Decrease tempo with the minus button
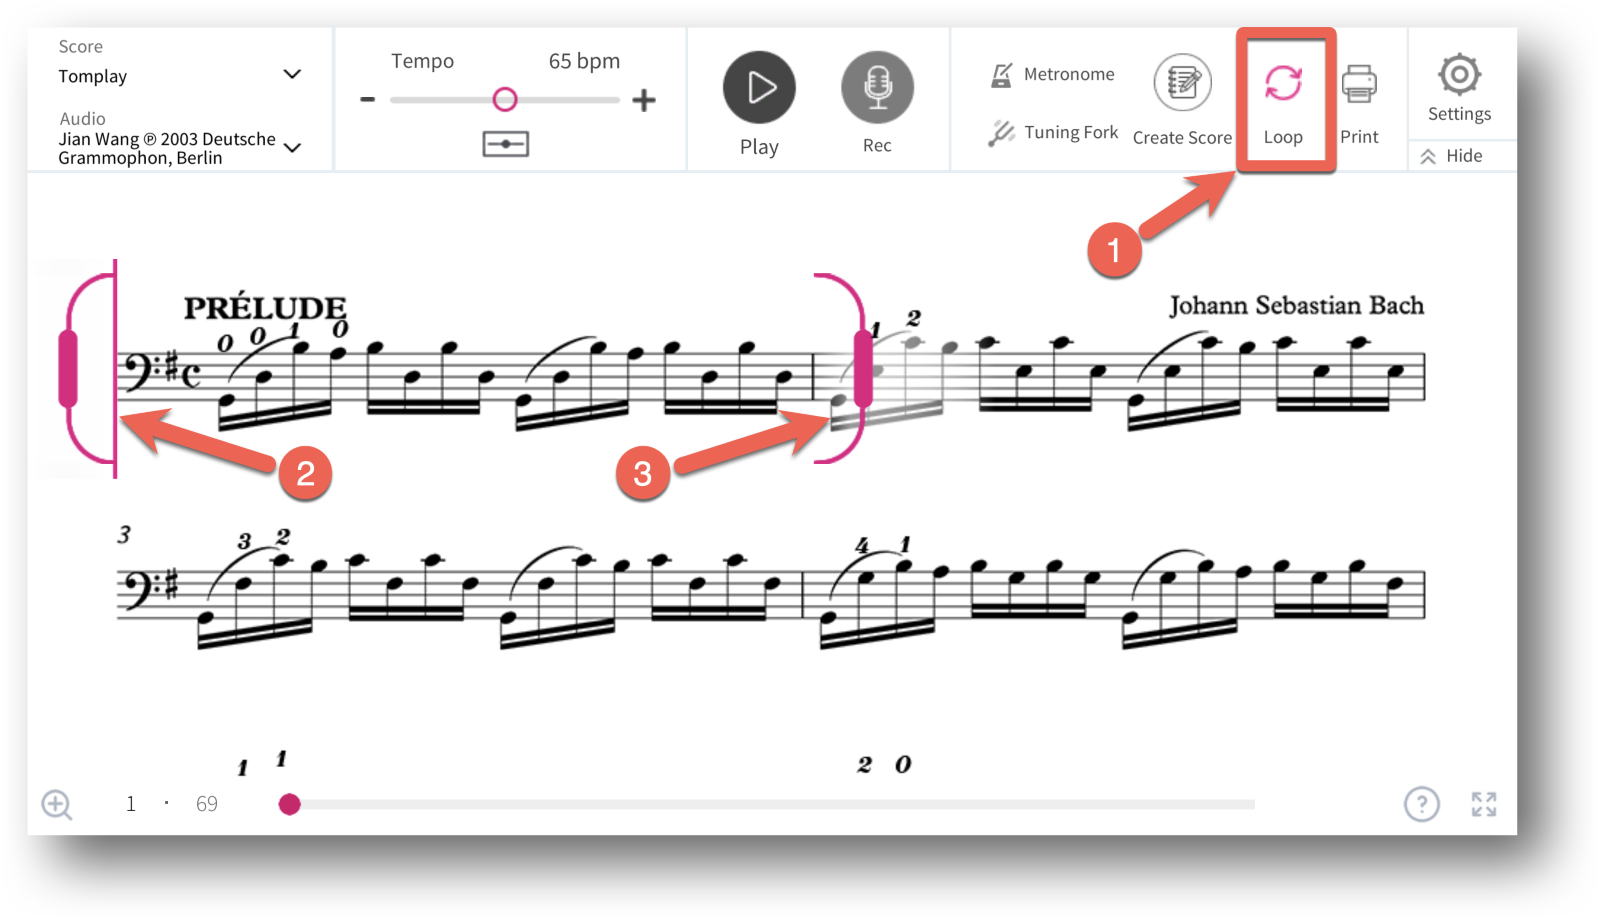The image size is (1600, 918). tap(367, 99)
